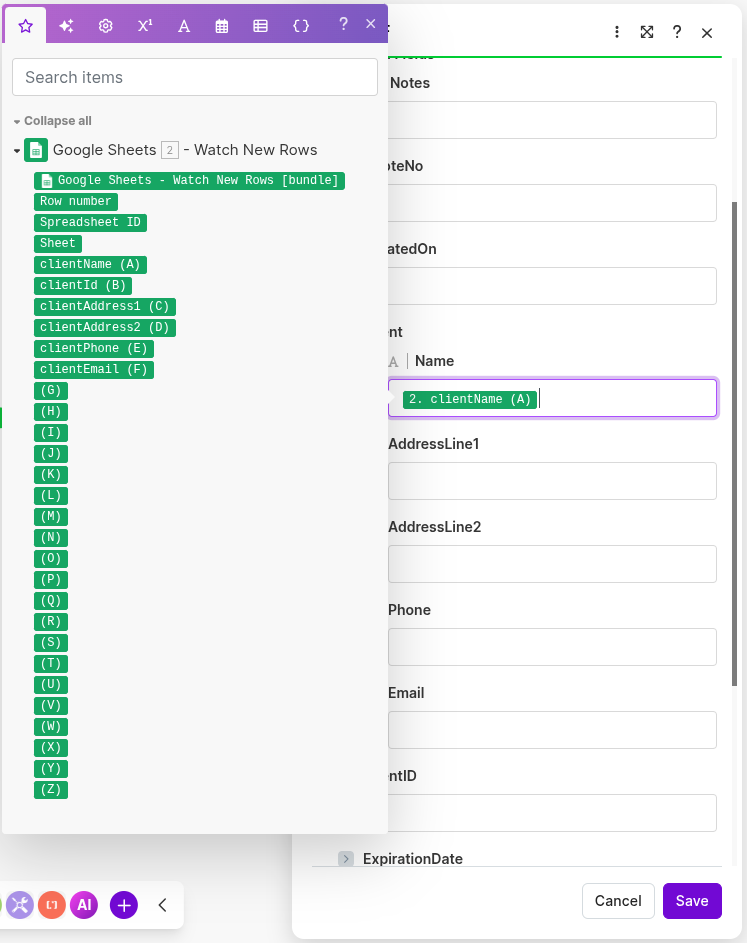
Task: Save the module configuration
Action: pos(692,900)
